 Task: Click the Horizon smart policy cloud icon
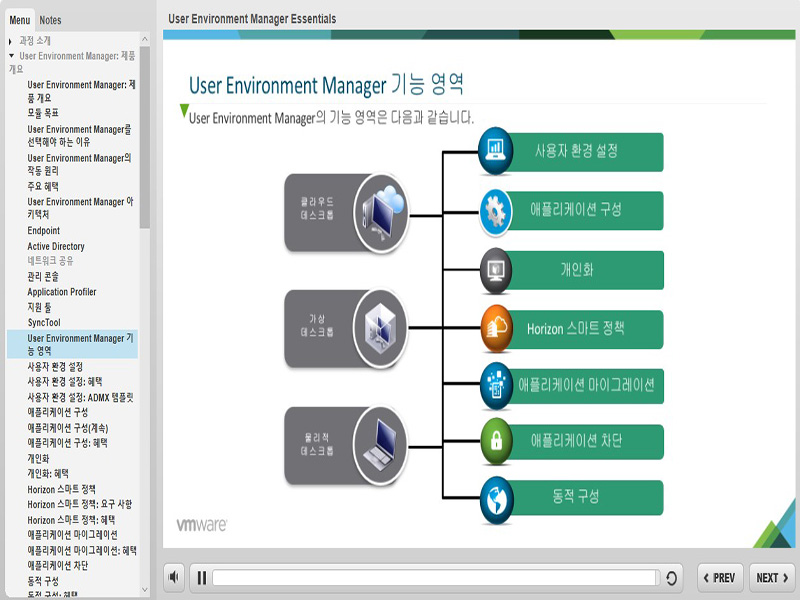[x=495, y=329]
